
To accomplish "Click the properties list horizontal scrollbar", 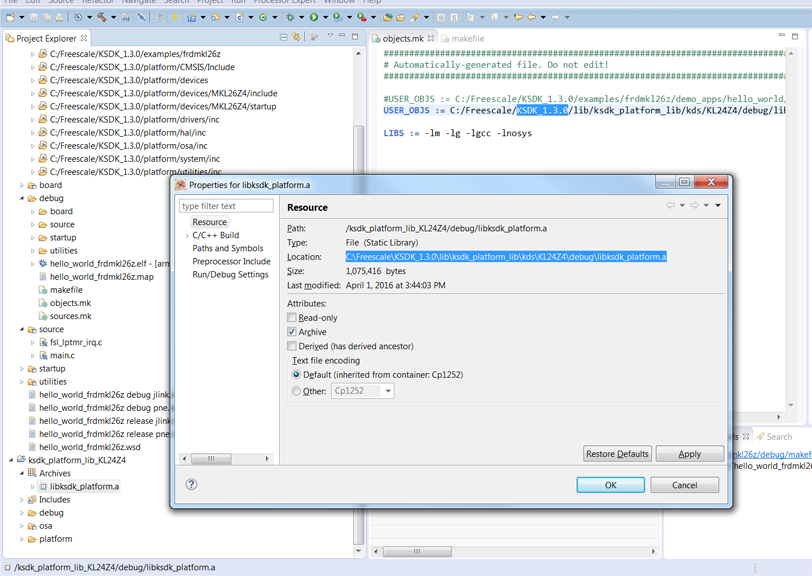I will pyautogui.click(x=226, y=458).
